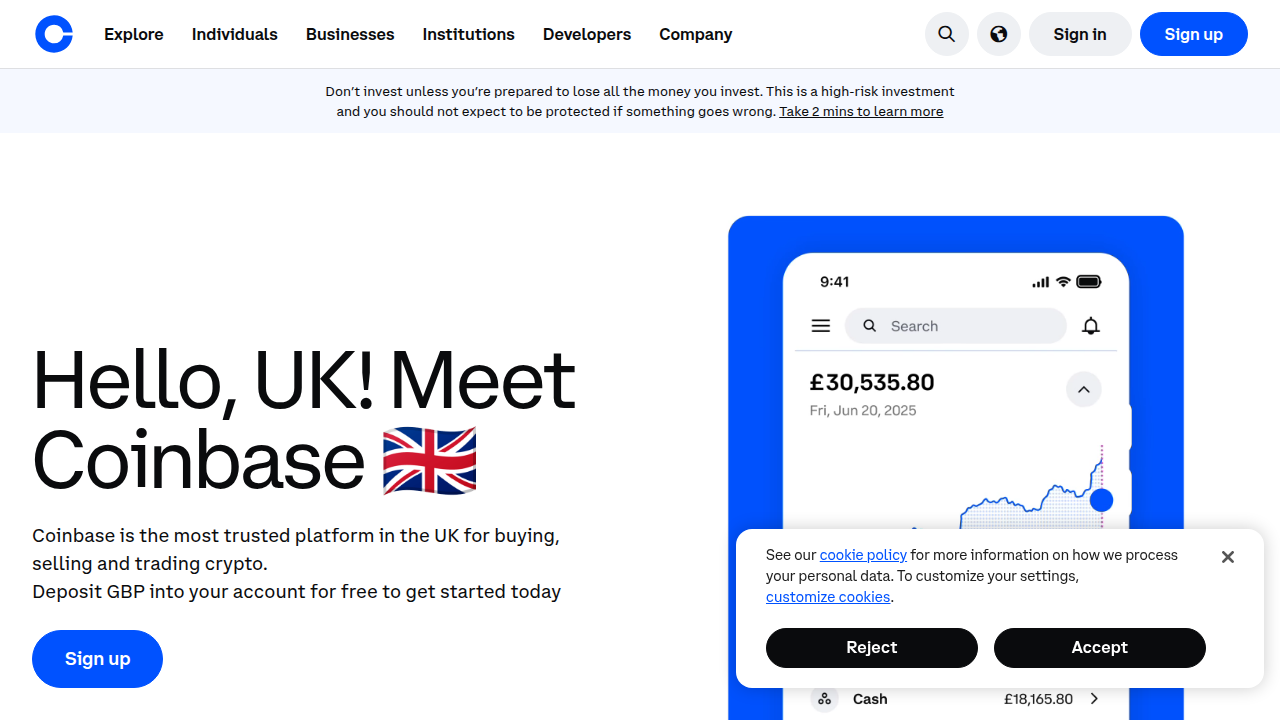Viewport: 1280px width, 720px height.
Task: Open the hamburger menu in the phone mockup
Action: tap(820, 325)
